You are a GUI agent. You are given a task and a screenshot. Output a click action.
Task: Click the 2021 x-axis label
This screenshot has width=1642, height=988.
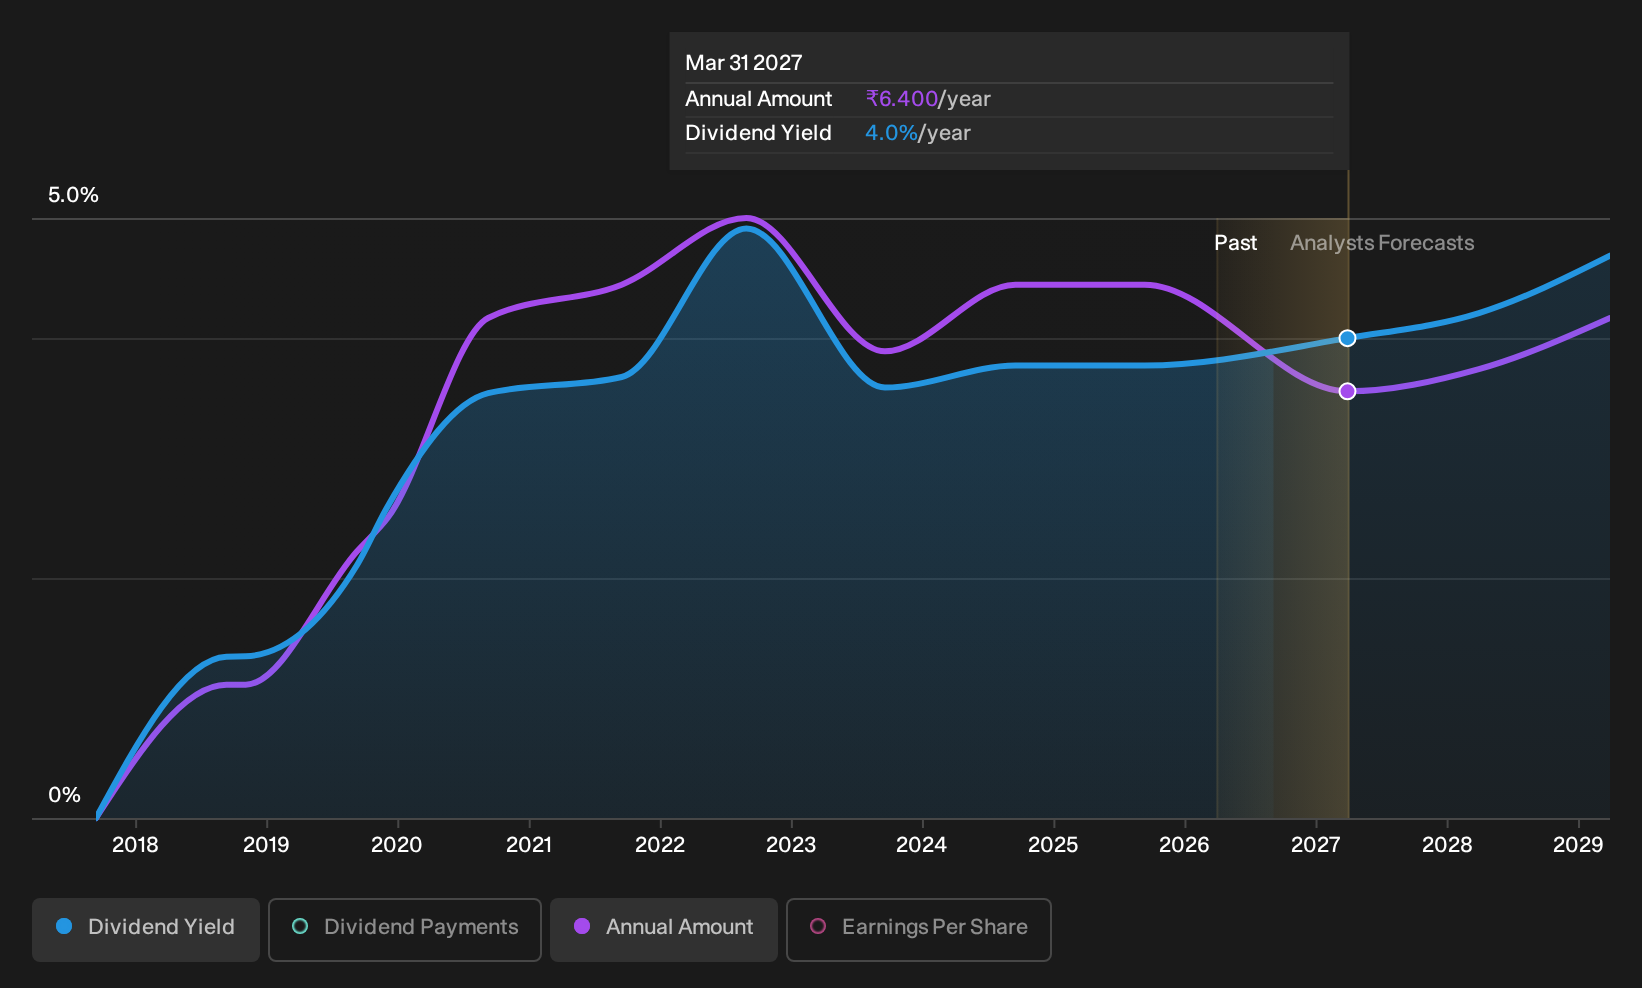[x=529, y=845]
